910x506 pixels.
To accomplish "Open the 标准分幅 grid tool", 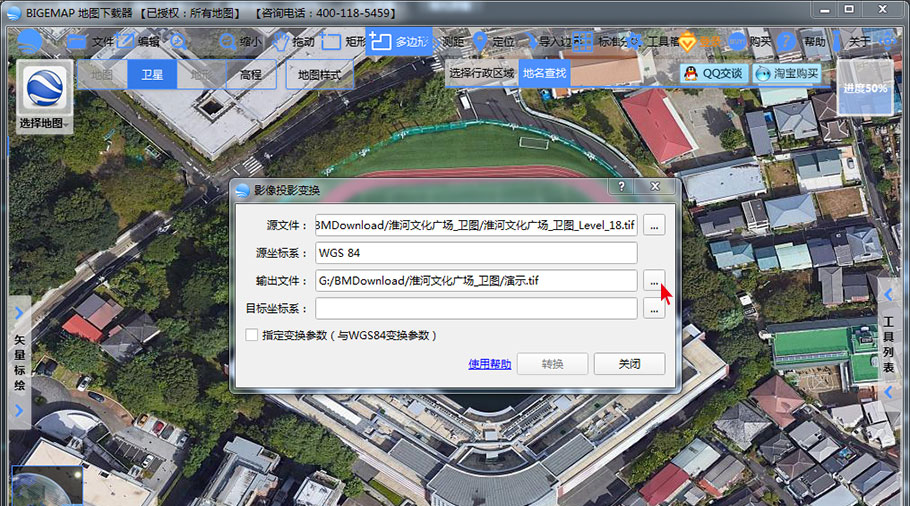I will 599,42.
